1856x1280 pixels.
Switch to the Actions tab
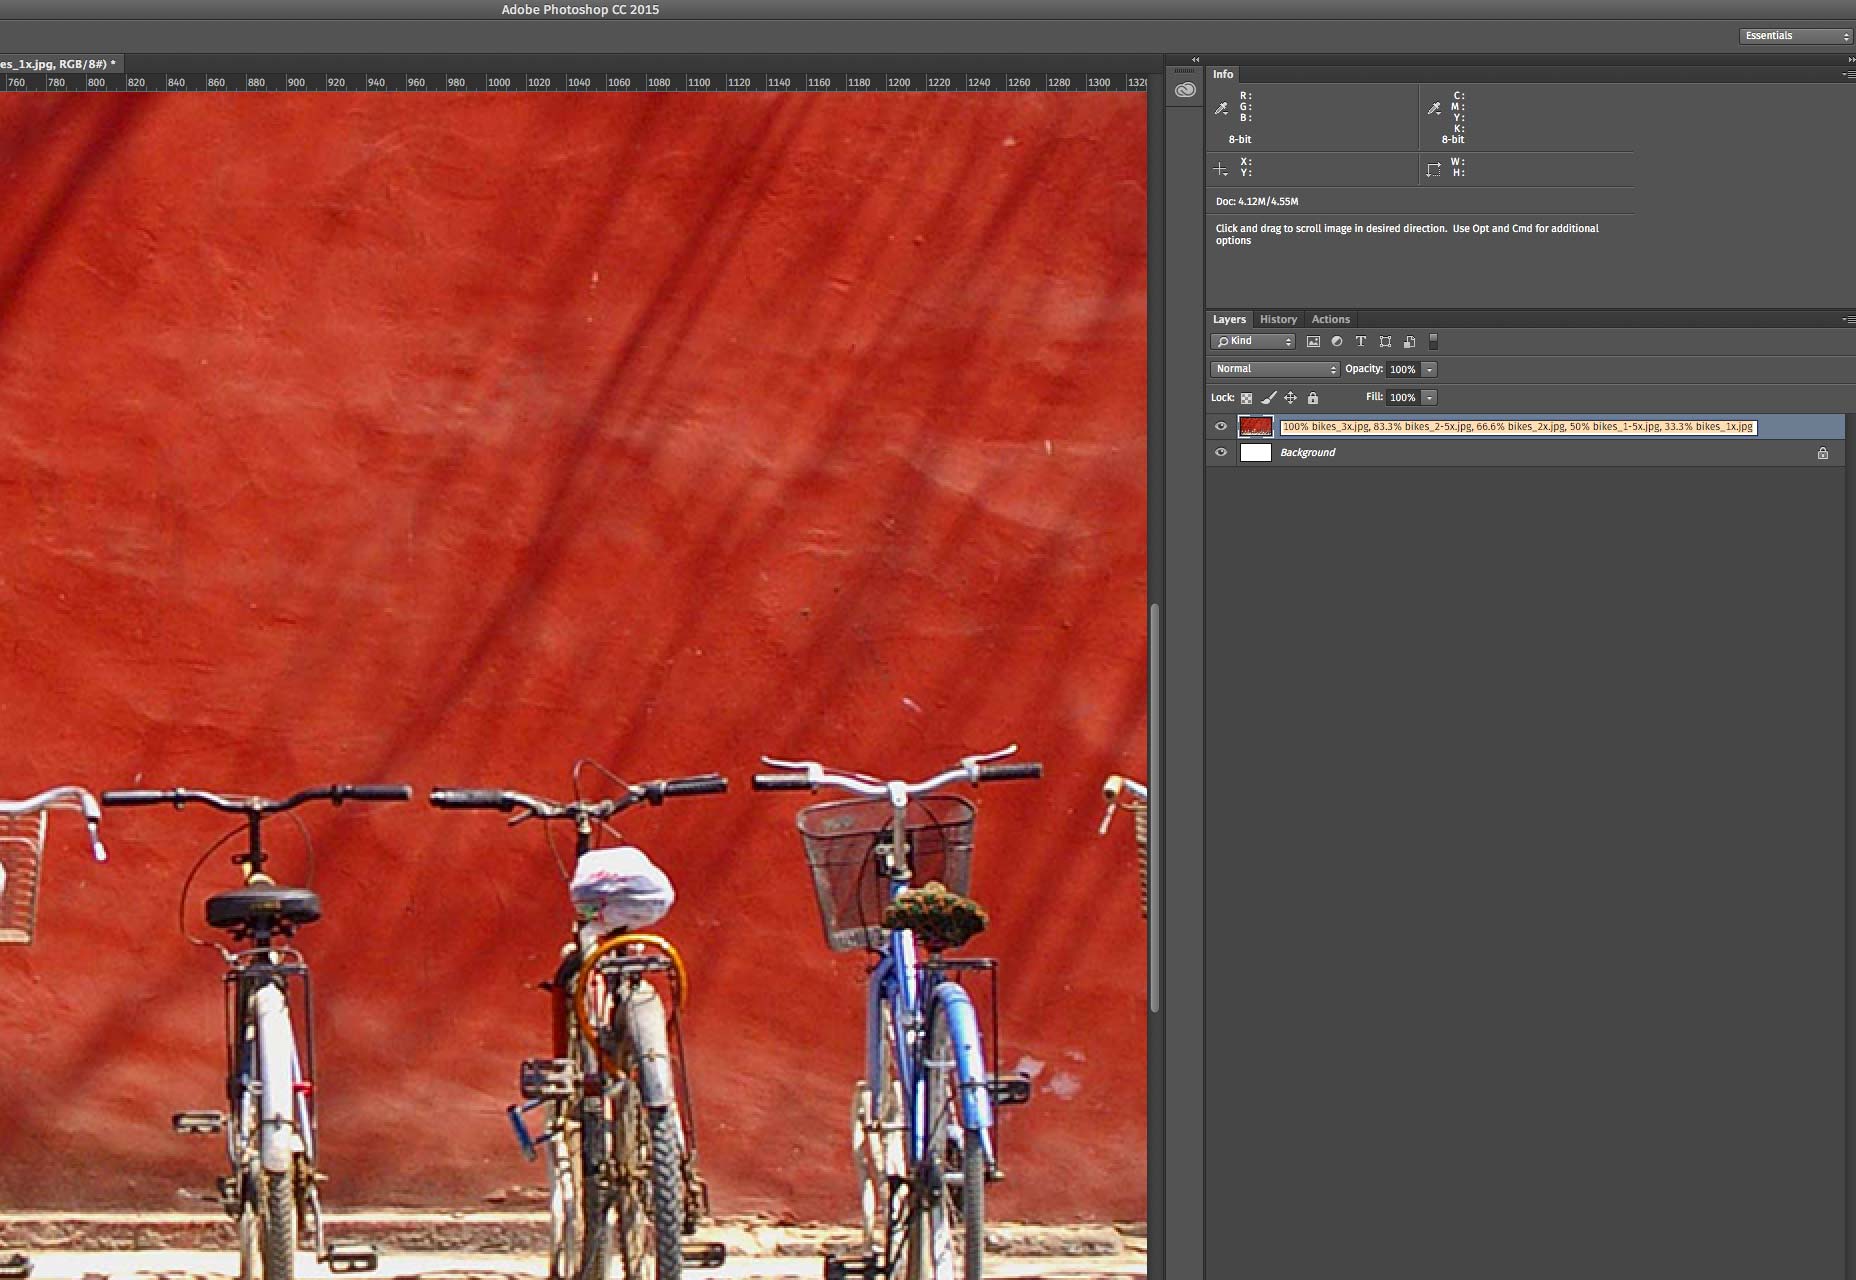pyautogui.click(x=1330, y=319)
